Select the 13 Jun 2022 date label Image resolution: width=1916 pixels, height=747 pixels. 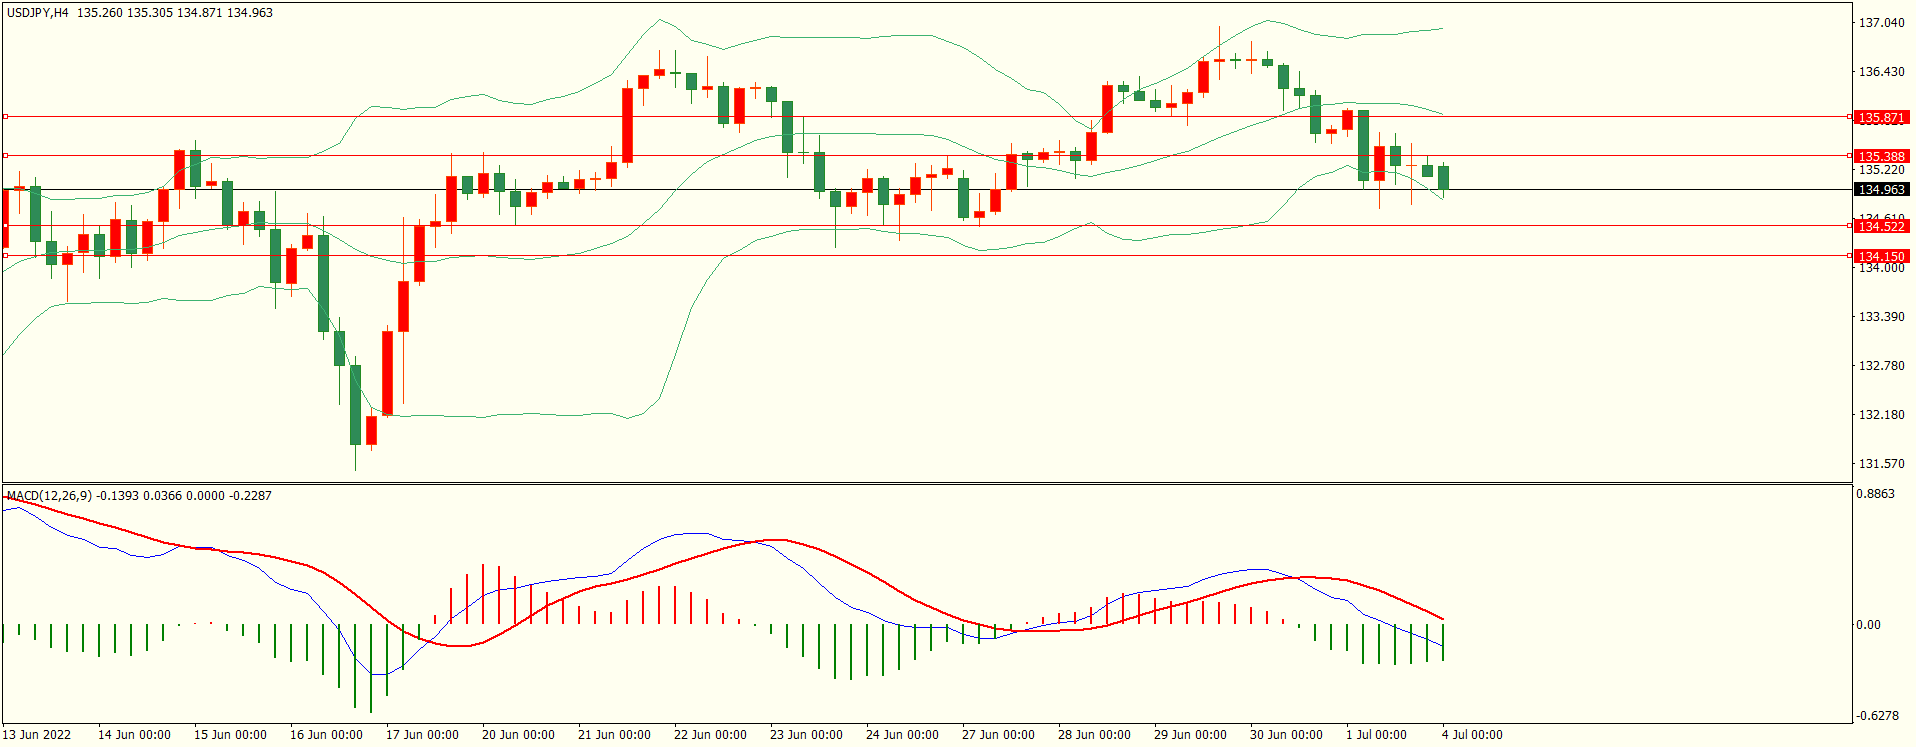pyautogui.click(x=37, y=735)
